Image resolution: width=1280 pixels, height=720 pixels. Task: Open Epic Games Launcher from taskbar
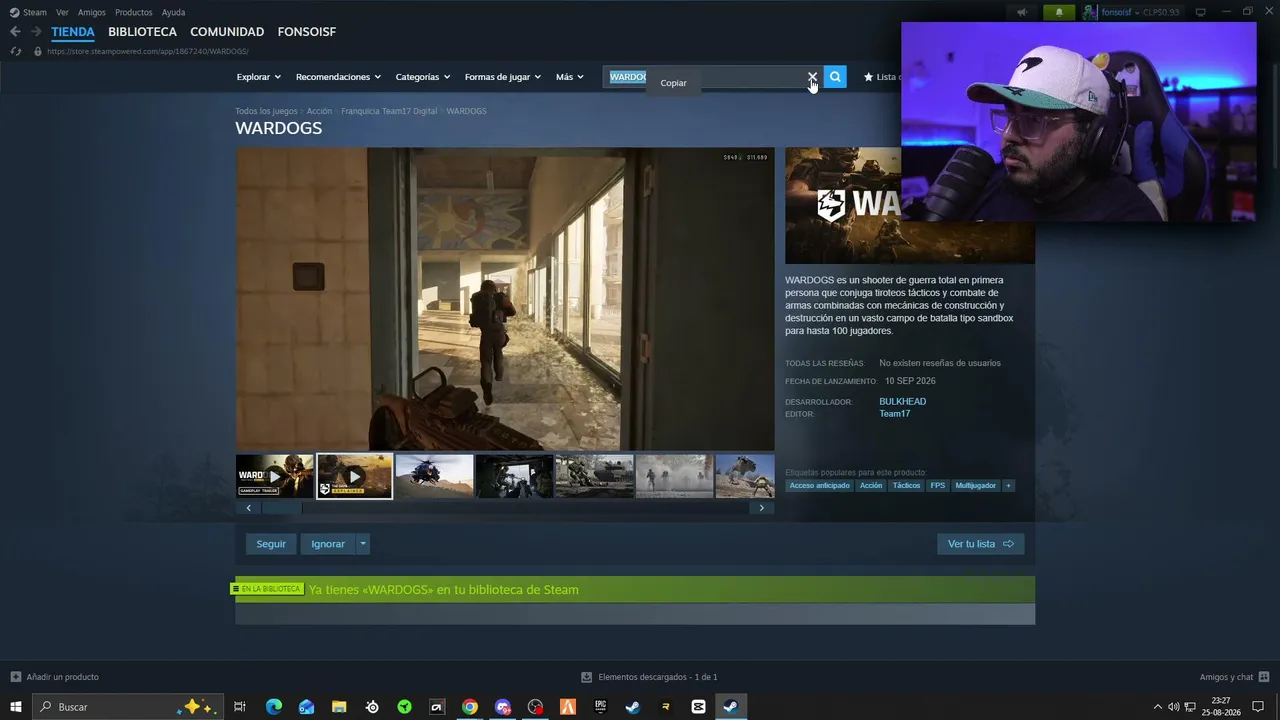pyautogui.click(x=600, y=707)
